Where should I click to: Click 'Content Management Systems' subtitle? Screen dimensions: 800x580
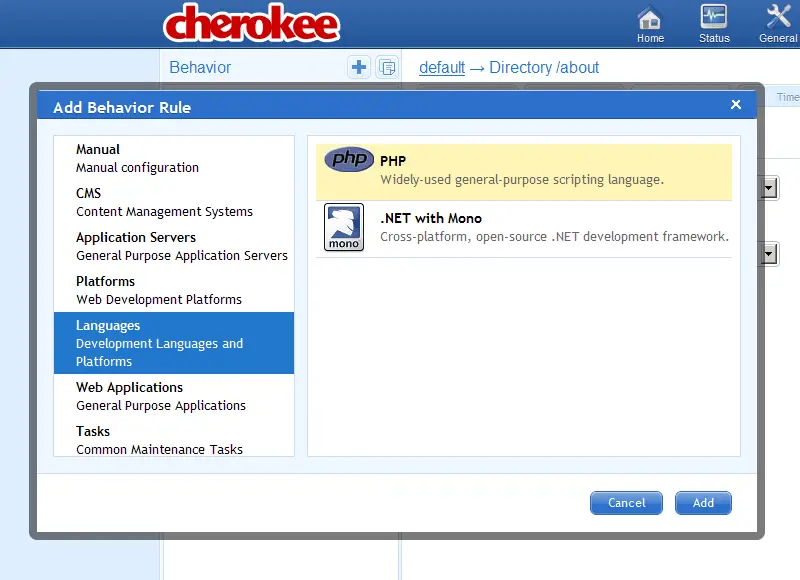point(164,212)
